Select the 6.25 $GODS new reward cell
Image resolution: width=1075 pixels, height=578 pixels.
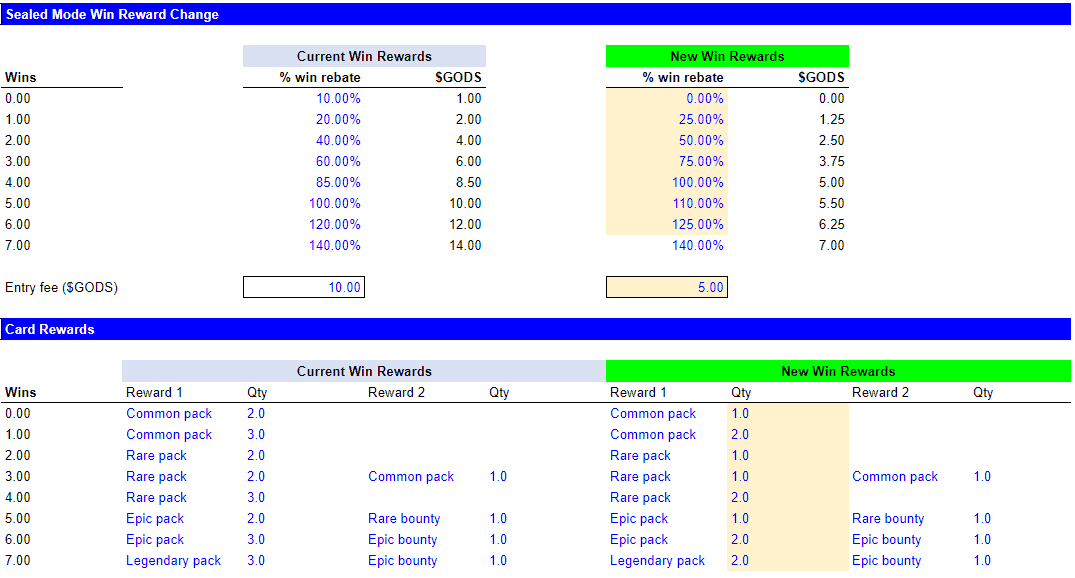point(830,224)
